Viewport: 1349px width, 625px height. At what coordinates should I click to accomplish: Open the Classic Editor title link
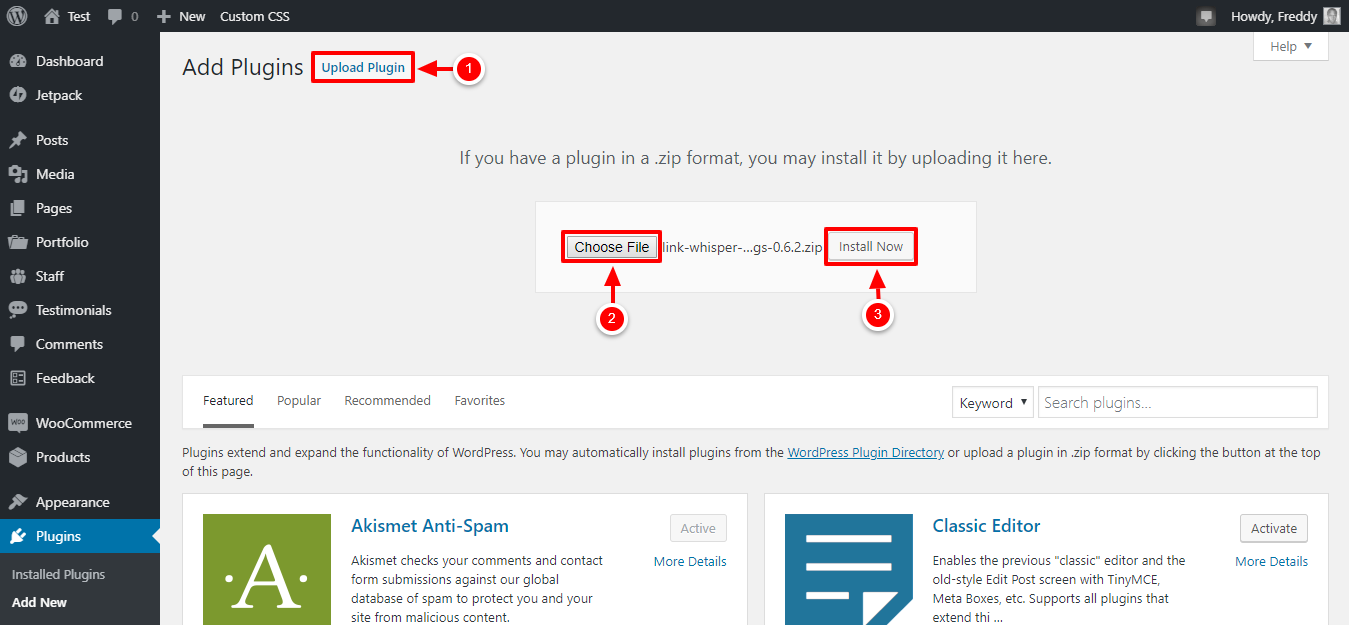coord(986,525)
